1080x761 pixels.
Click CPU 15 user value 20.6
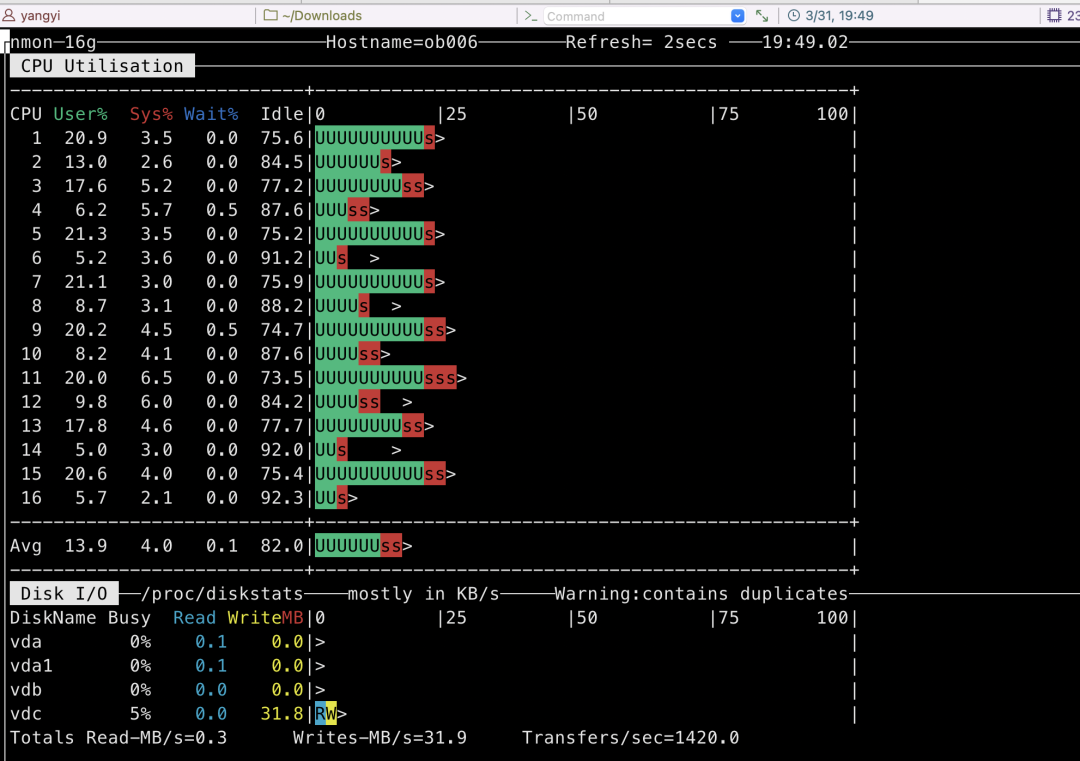(x=86, y=474)
